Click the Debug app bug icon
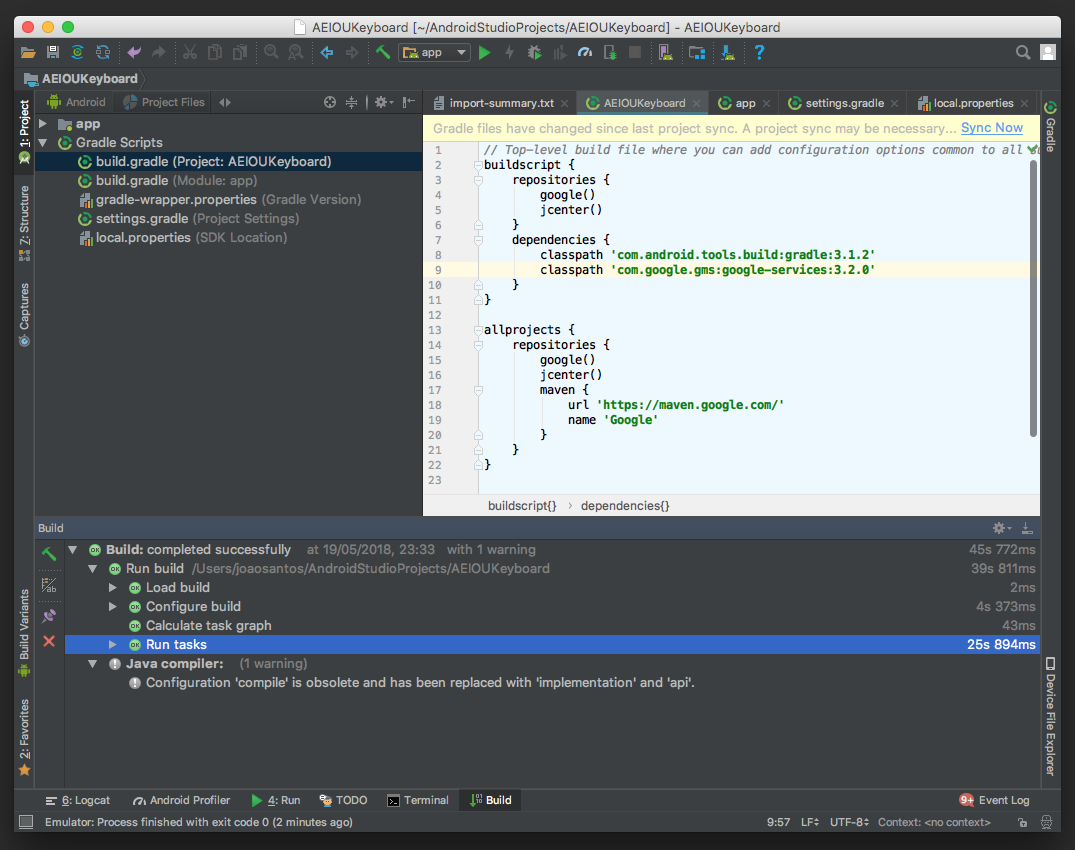This screenshot has height=850, width=1075. pyautogui.click(x=535, y=53)
